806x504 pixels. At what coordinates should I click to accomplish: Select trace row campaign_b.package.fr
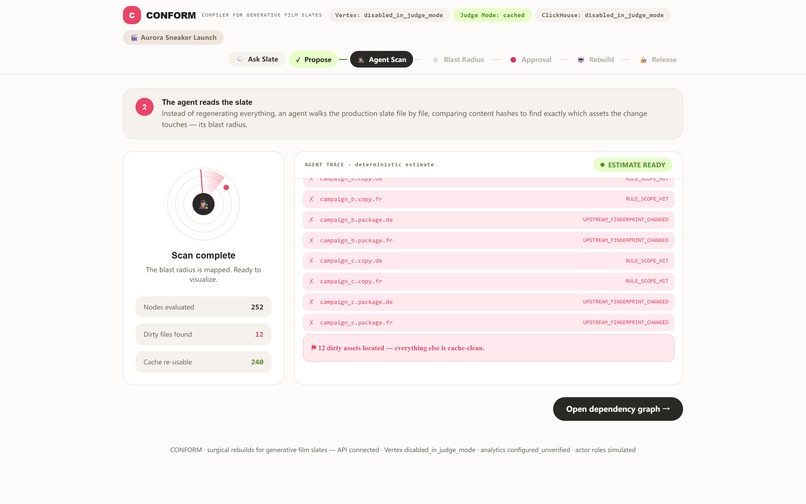coord(488,240)
